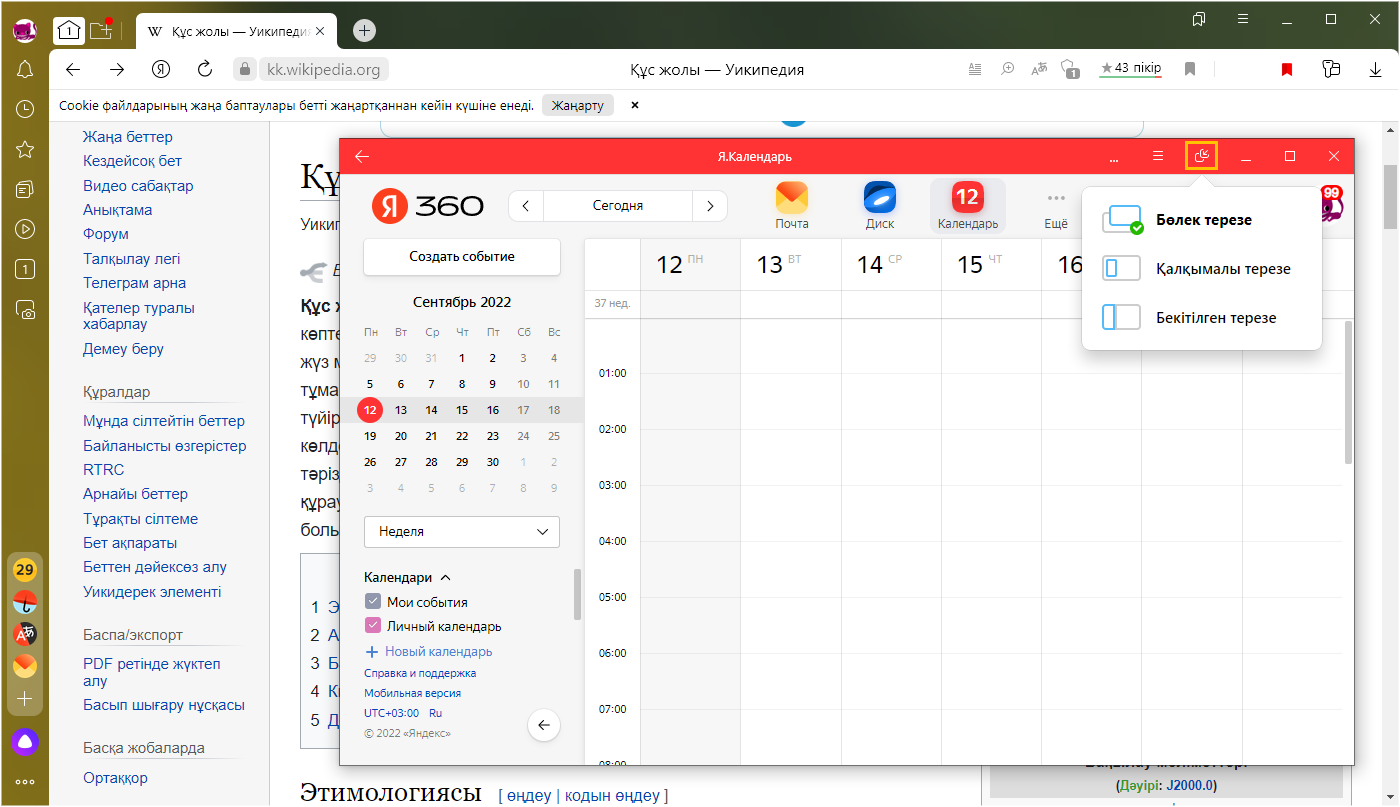Uncheck Личный календарь checkbox

coord(373,626)
